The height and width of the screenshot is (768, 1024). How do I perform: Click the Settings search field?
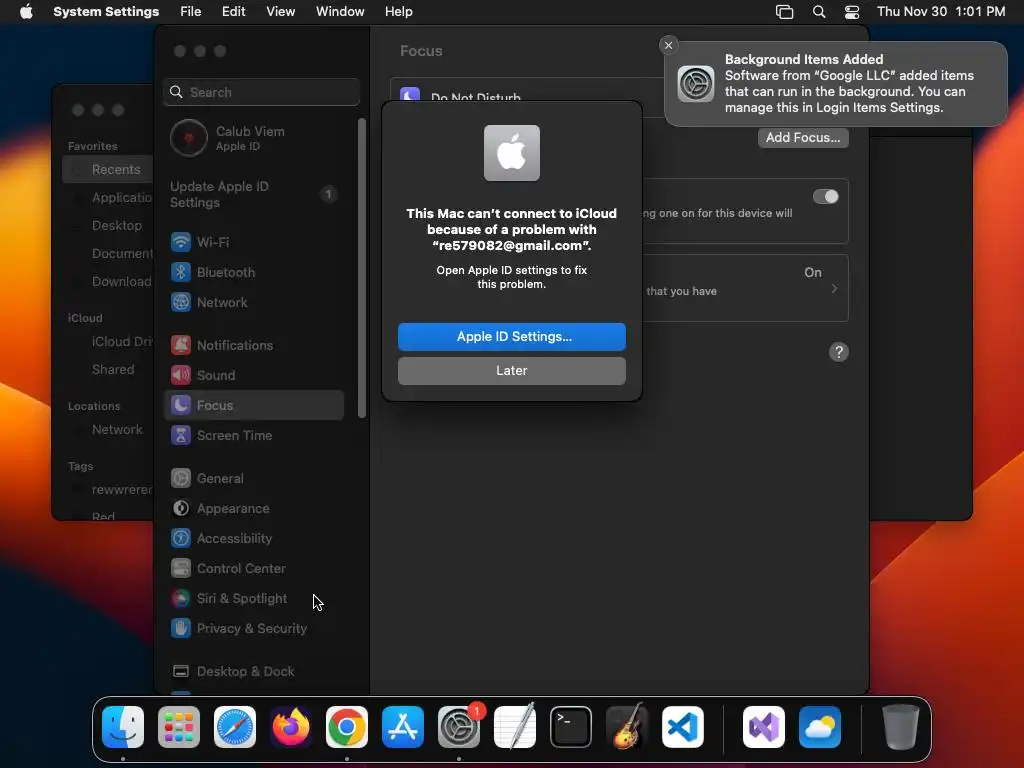[261, 92]
